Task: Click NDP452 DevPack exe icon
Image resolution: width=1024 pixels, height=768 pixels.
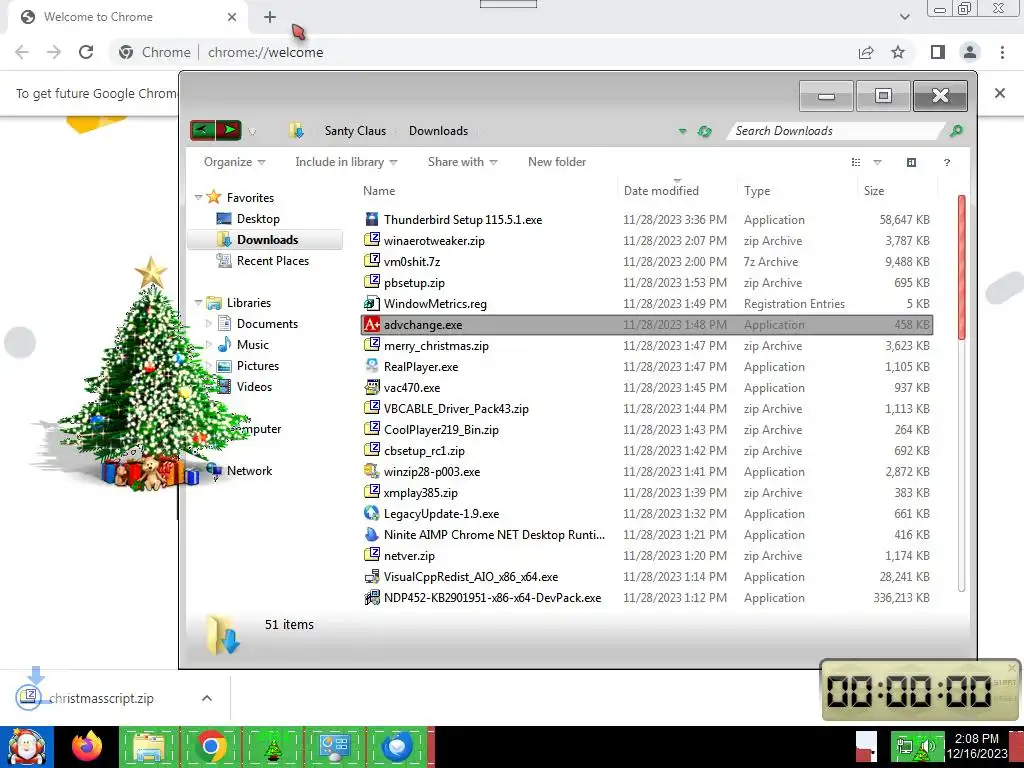Action: [x=372, y=598]
